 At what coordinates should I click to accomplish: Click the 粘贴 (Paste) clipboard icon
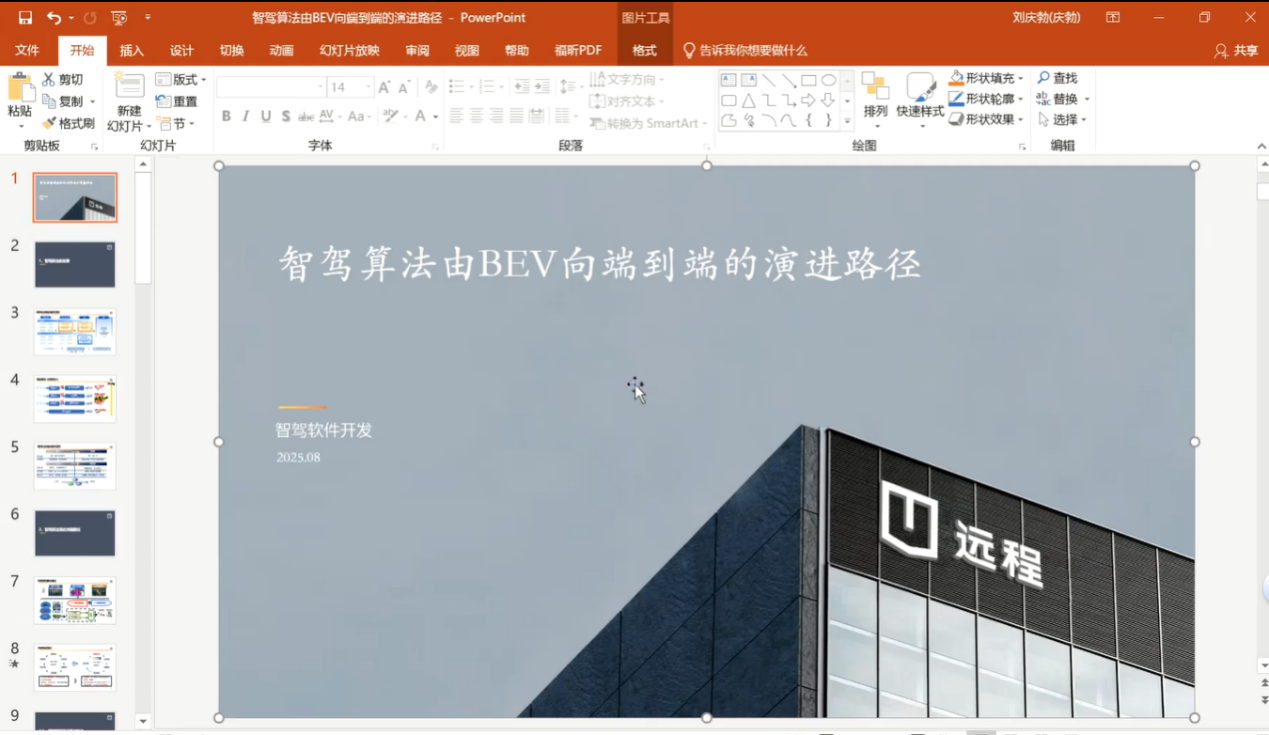click(20, 88)
